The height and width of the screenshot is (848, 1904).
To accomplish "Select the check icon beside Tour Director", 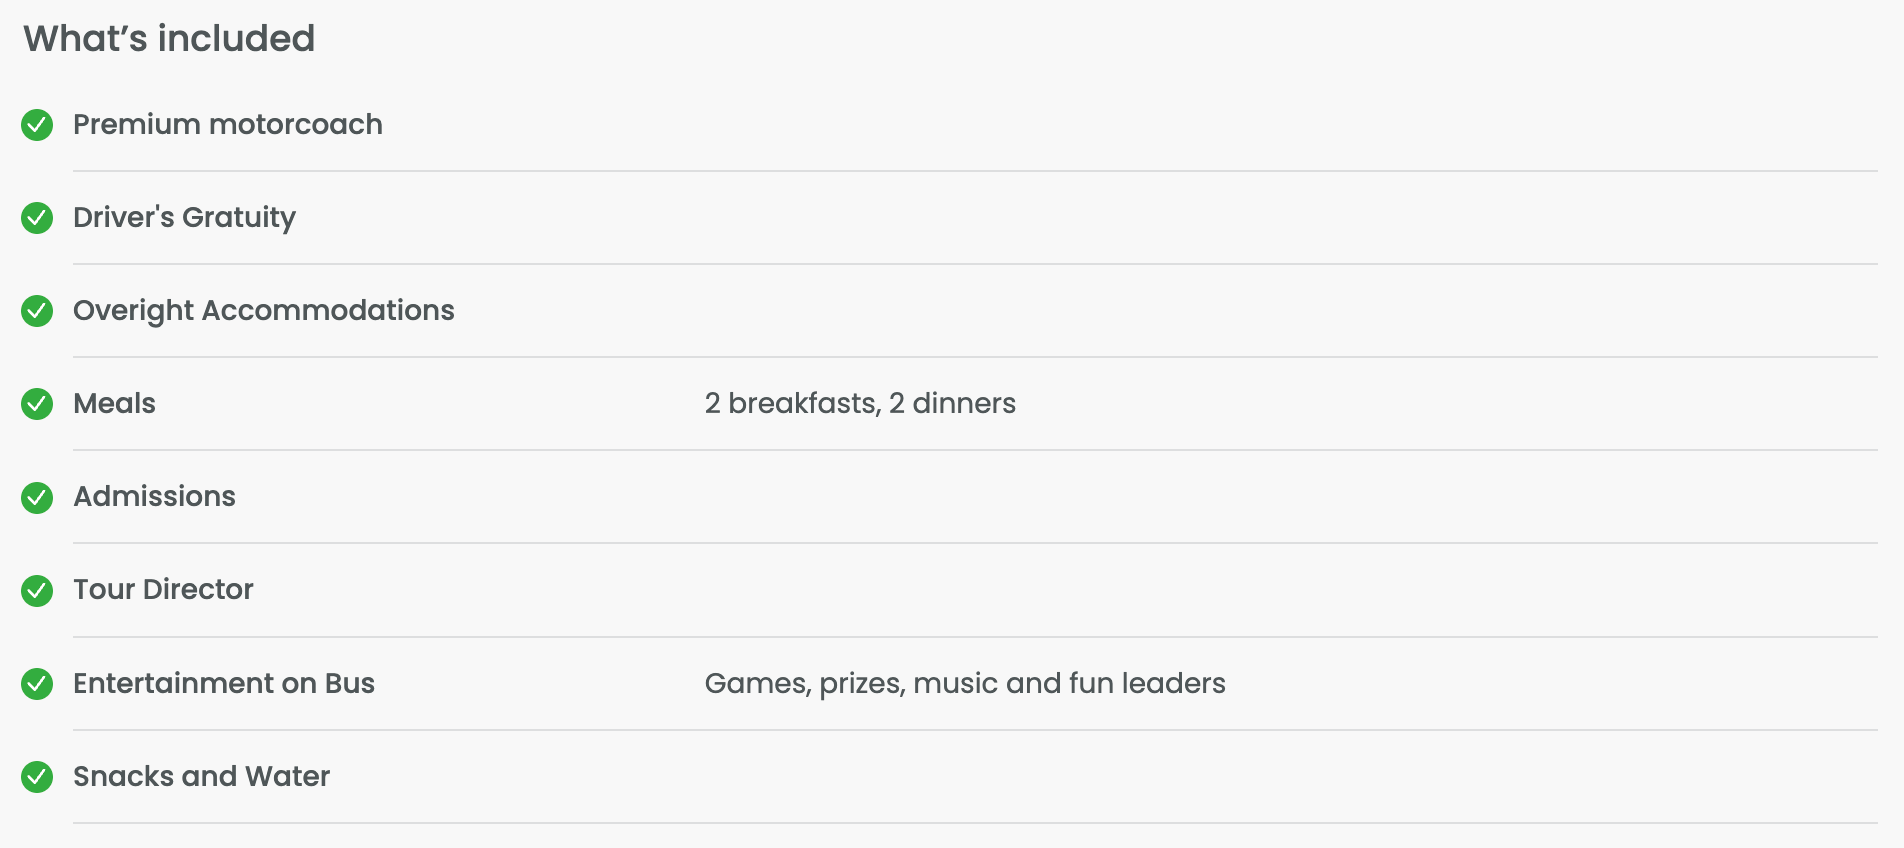I will 37,590.
